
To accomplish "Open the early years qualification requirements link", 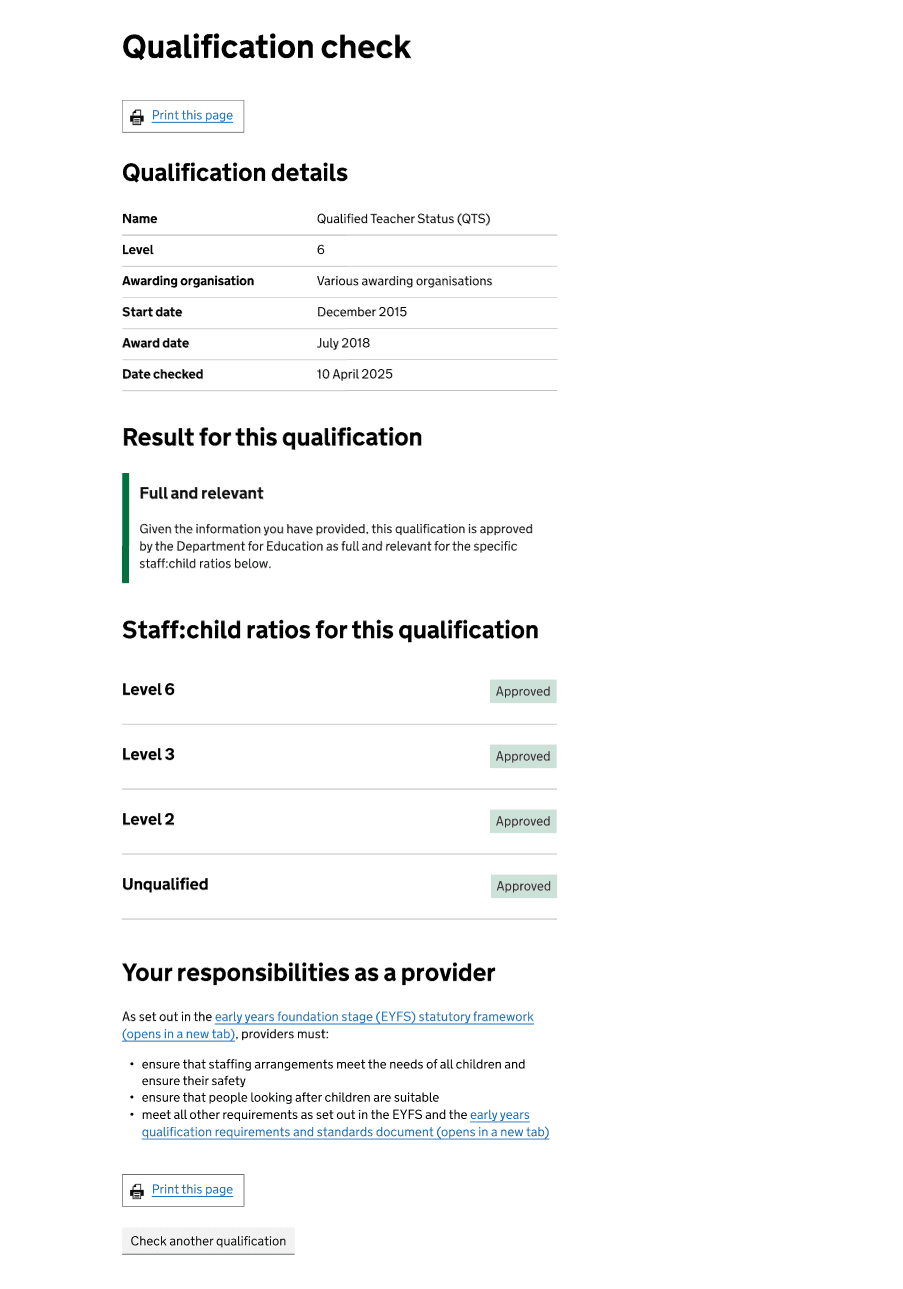I will pyautogui.click(x=344, y=1131).
